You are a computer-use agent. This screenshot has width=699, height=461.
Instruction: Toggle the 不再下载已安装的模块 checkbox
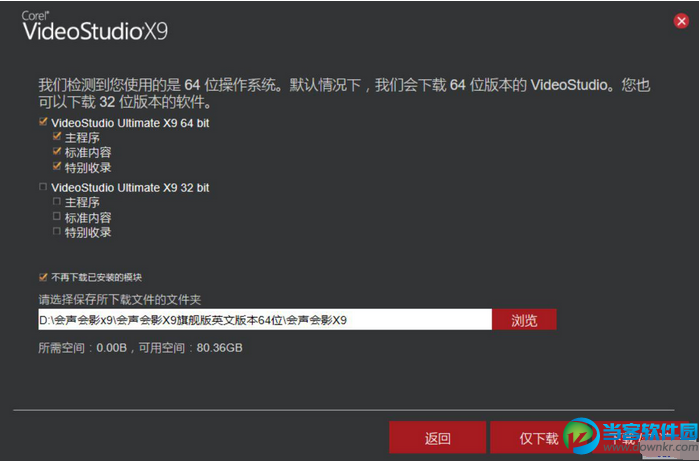coord(43,277)
